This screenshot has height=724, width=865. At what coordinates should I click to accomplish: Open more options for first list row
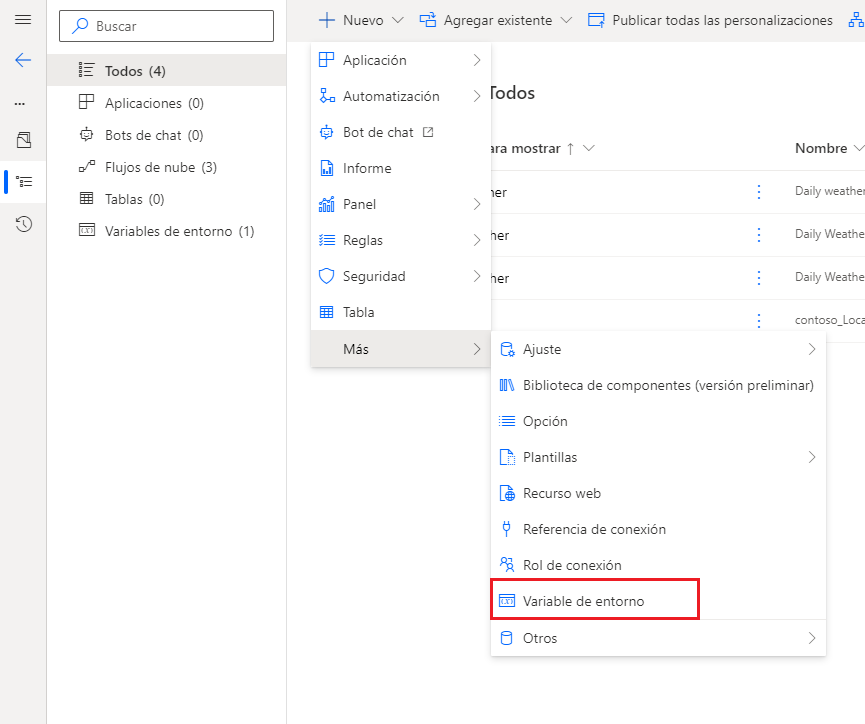pos(758,192)
